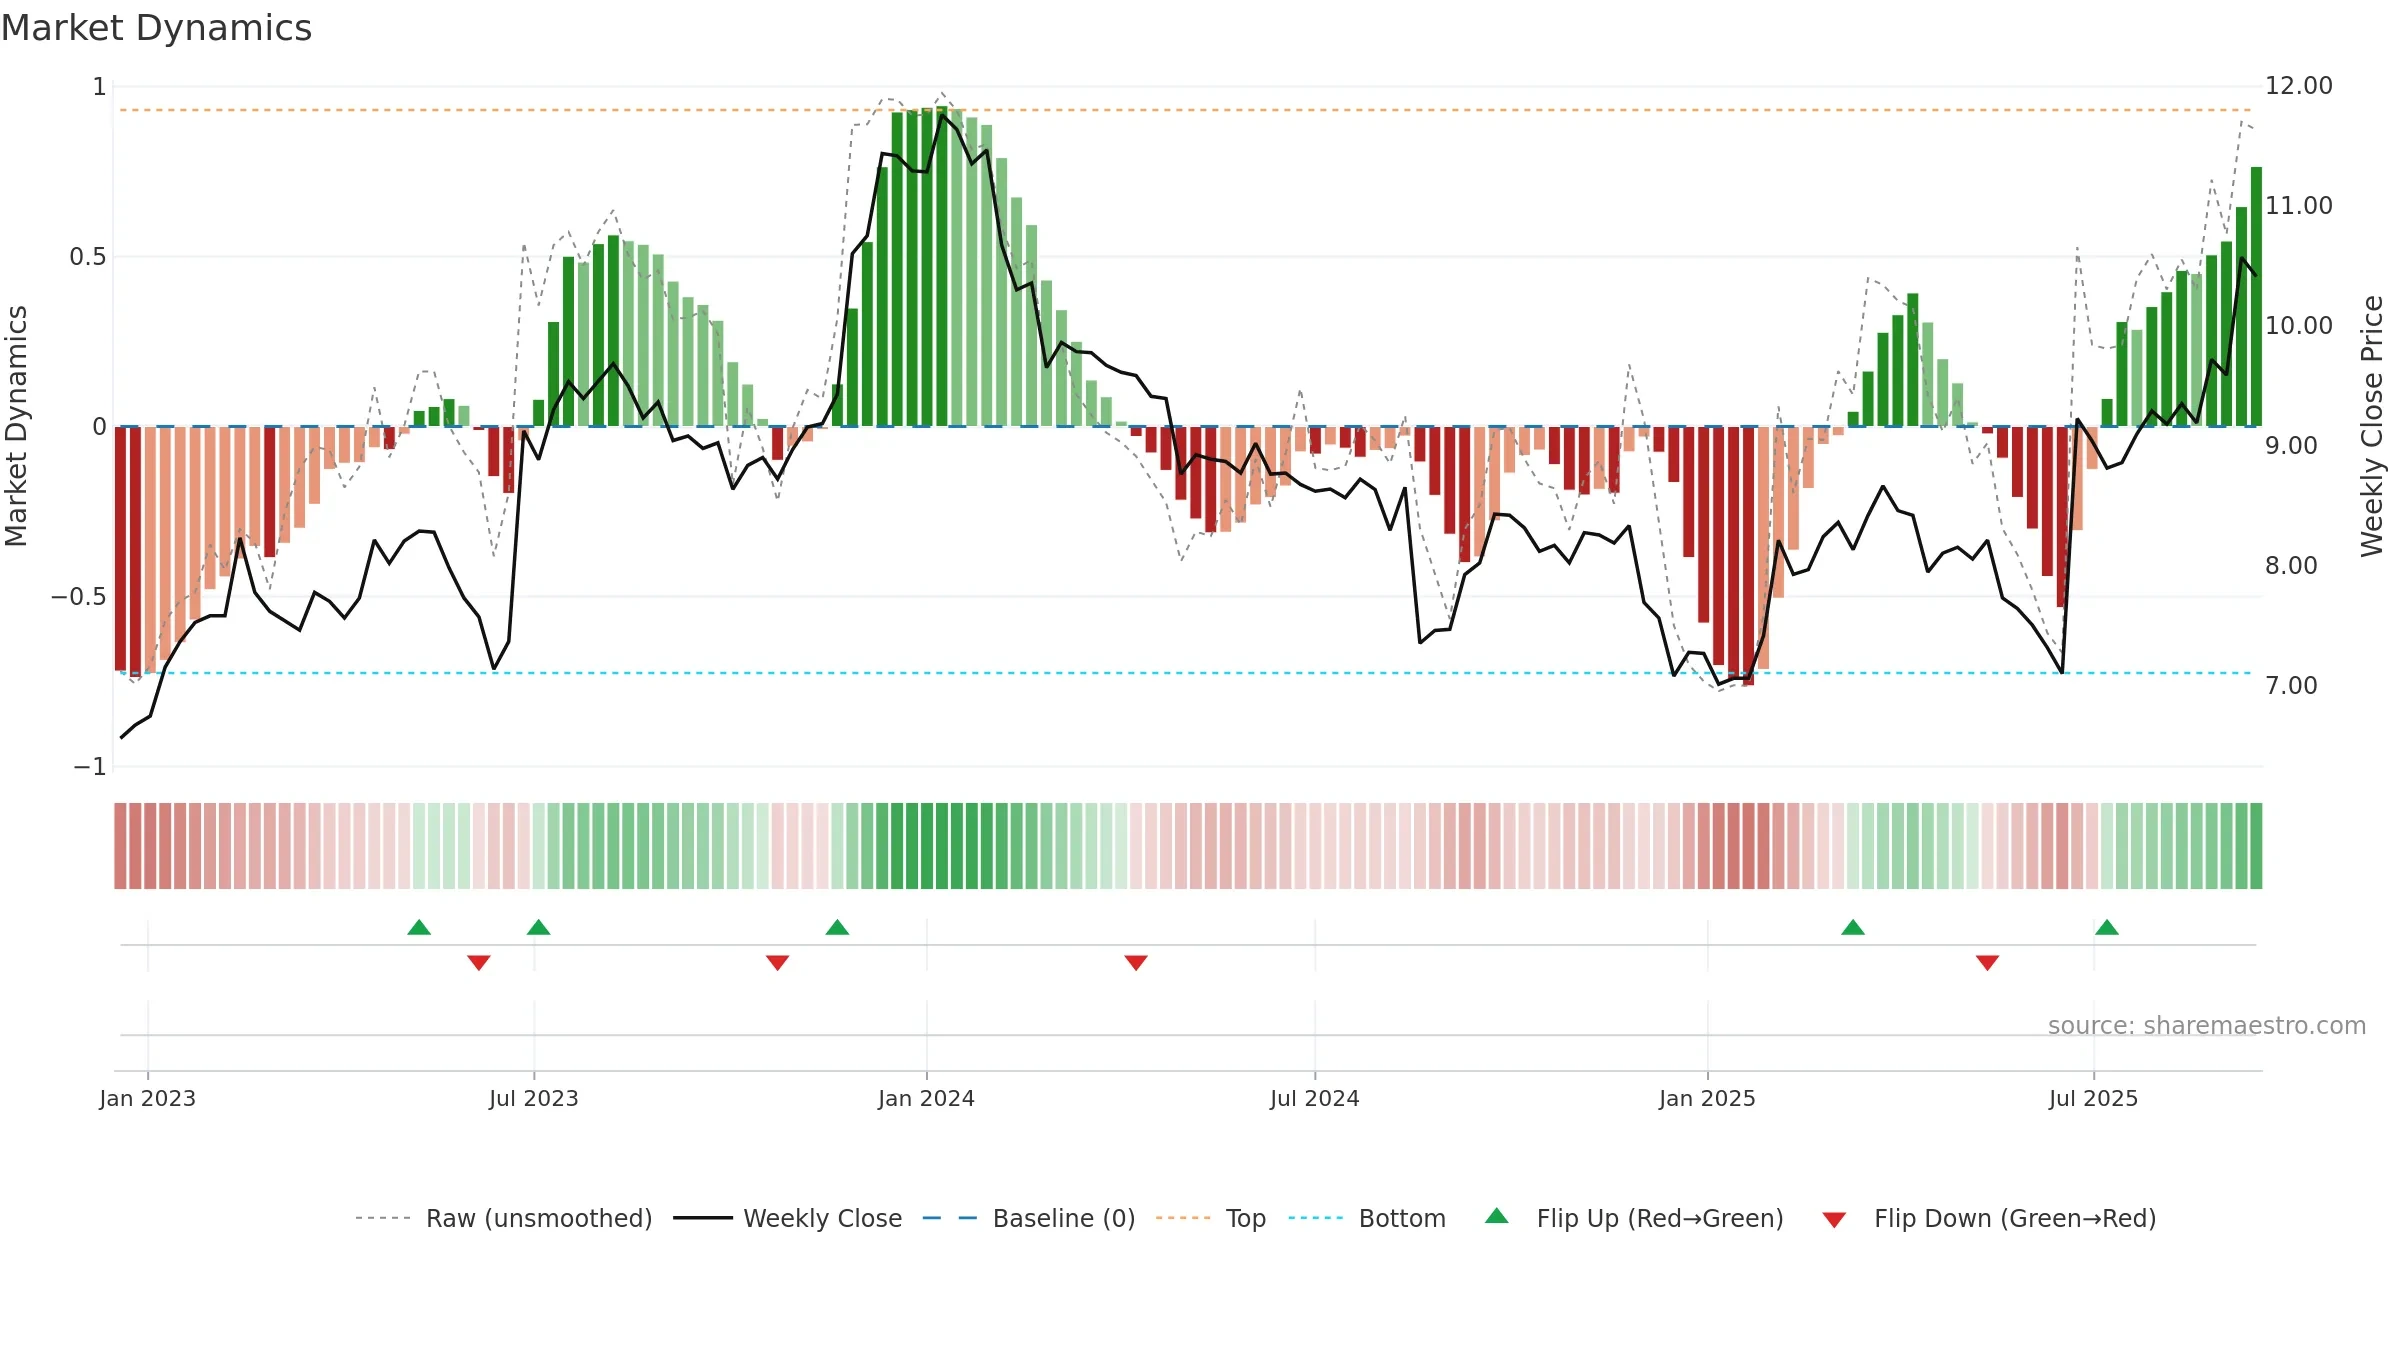Click the green flip-up marker after Jan 2025
Image resolution: width=2400 pixels, height=1350 pixels.
(1853, 927)
